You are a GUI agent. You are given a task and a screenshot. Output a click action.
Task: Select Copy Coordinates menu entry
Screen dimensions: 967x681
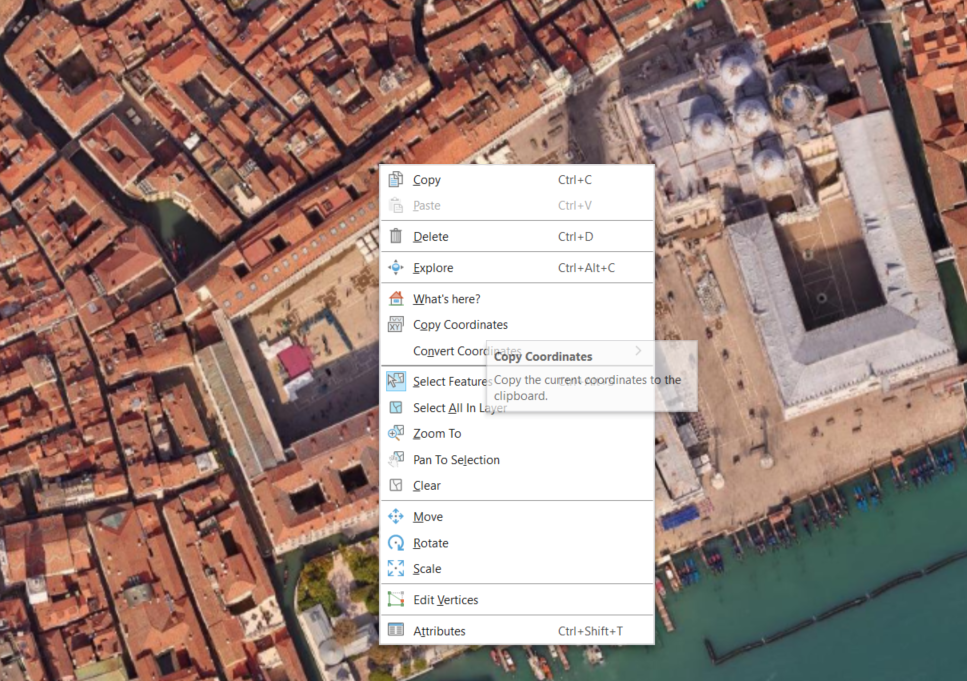pos(517,324)
